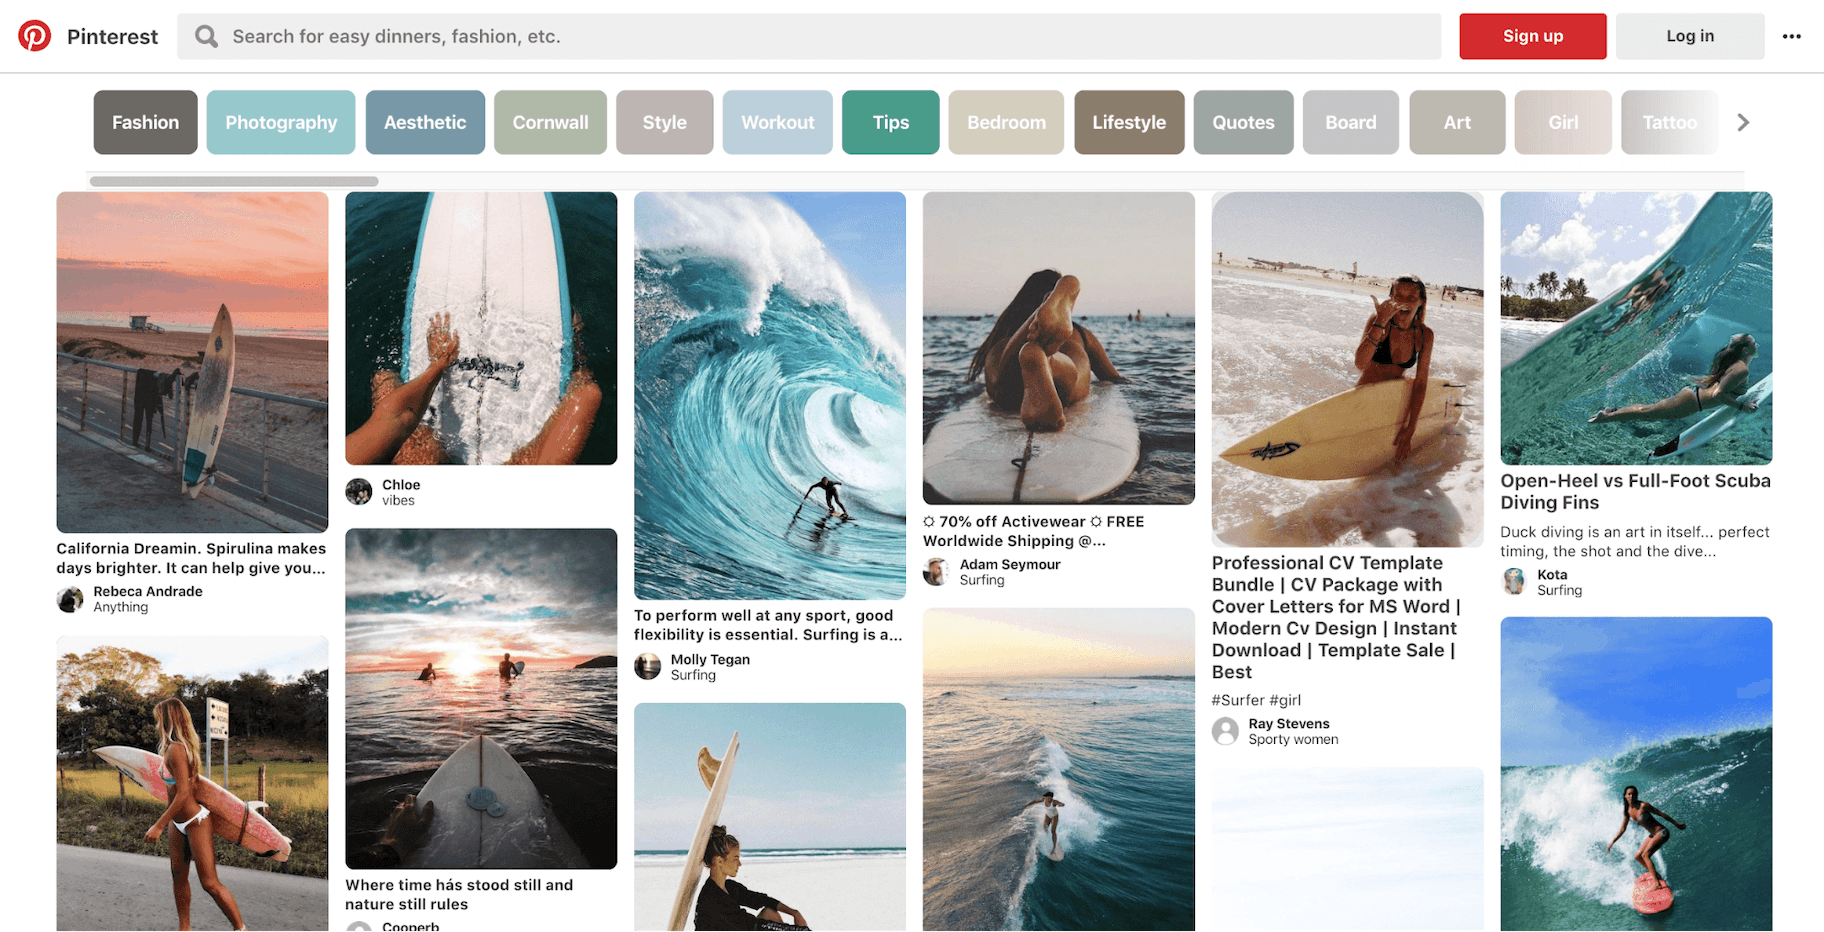Click the Pinterest logo icon
This screenshot has height=932, width=1824.
(35, 36)
